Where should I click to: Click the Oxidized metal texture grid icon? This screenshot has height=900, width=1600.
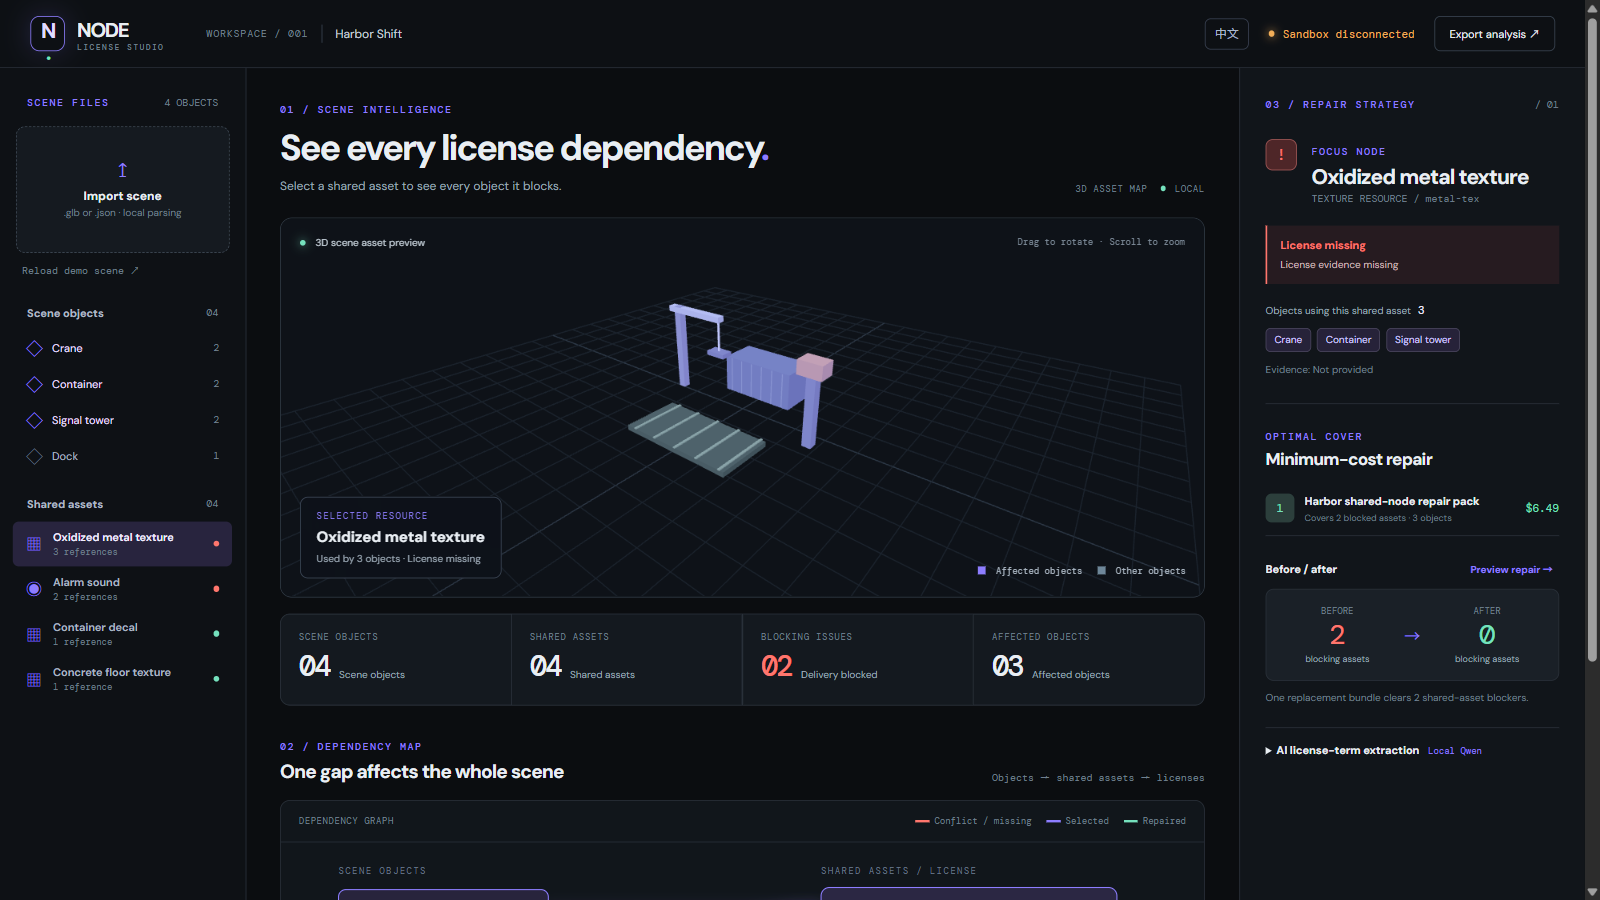pyautogui.click(x=34, y=544)
